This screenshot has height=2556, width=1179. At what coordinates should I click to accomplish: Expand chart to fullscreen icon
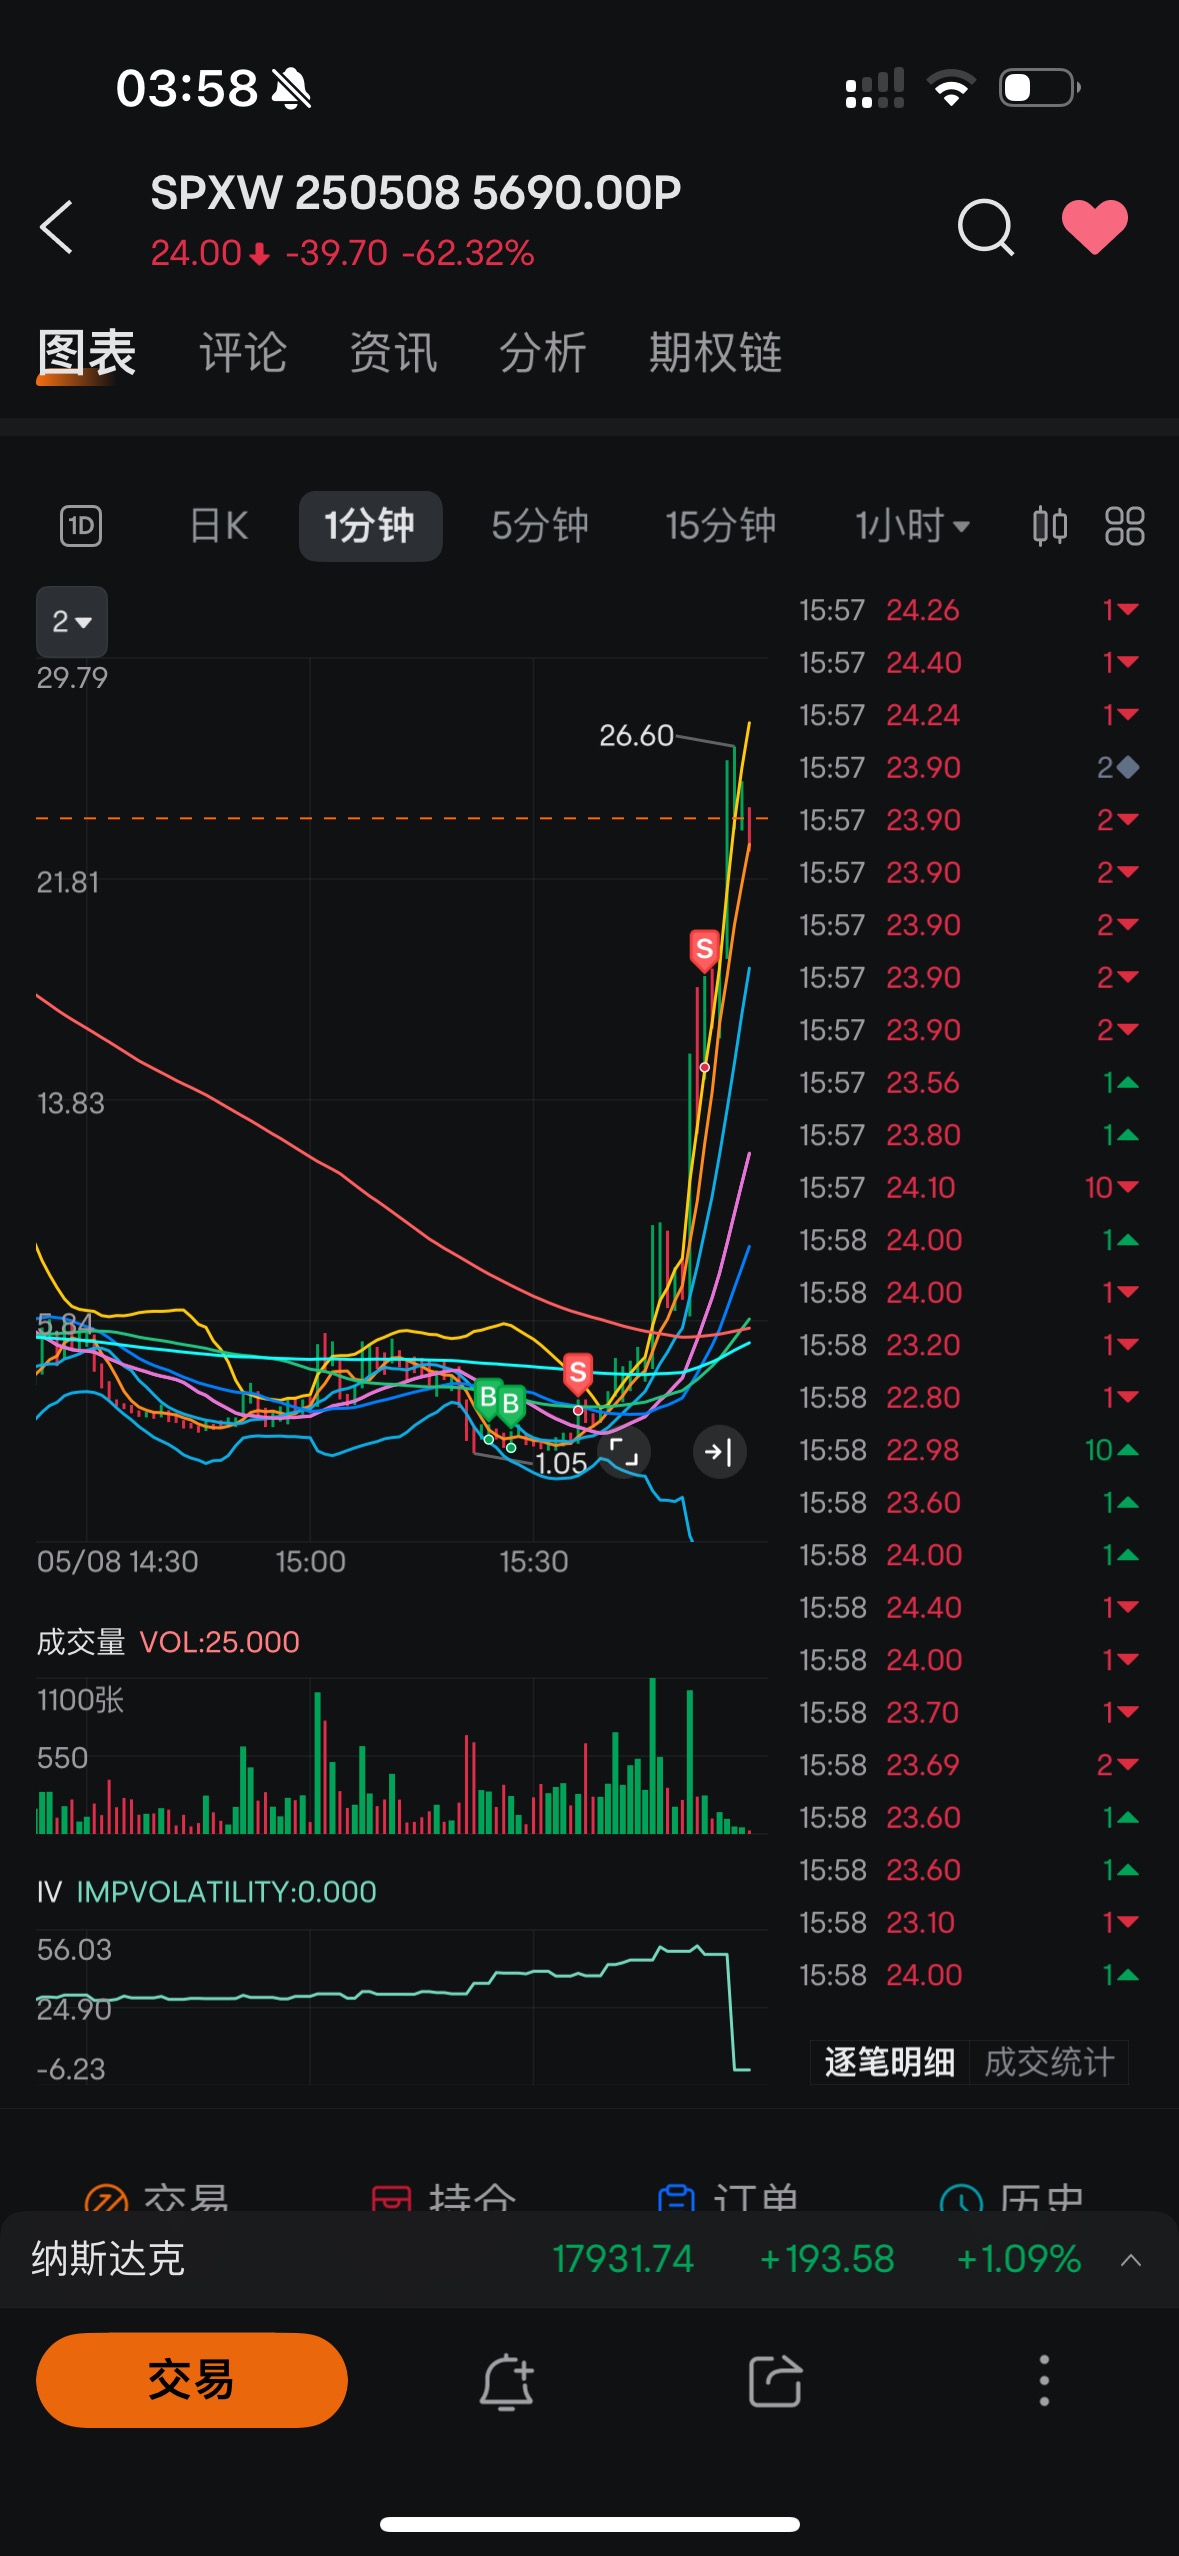pyautogui.click(x=624, y=1452)
